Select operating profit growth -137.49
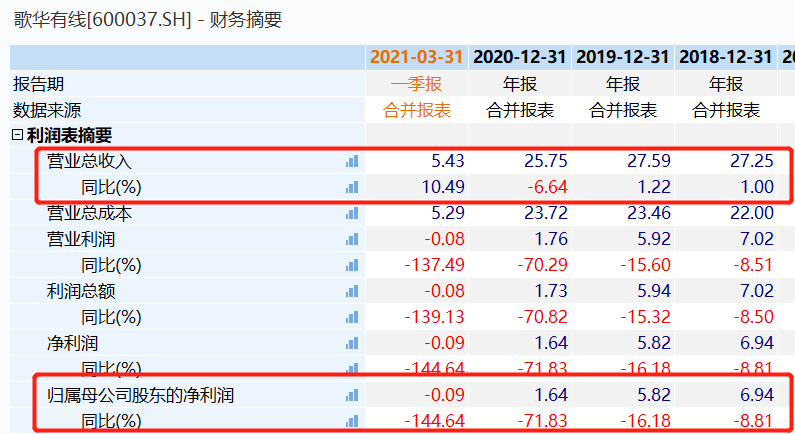The height and width of the screenshot is (434, 795). click(x=435, y=265)
